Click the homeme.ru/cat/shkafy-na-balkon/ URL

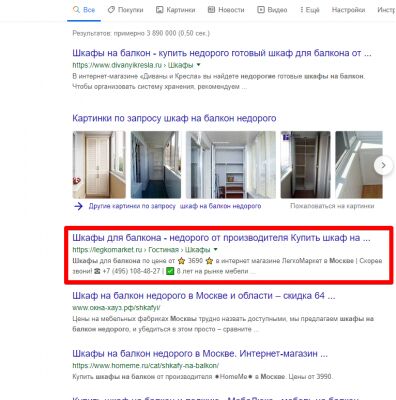point(146,366)
